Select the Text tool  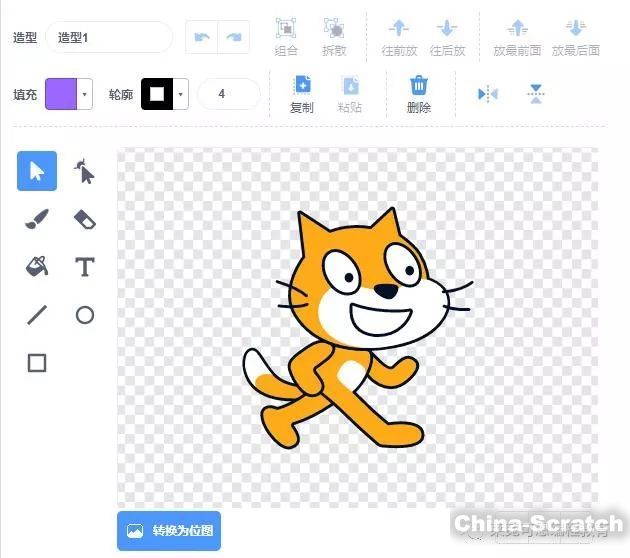click(x=85, y=267)
